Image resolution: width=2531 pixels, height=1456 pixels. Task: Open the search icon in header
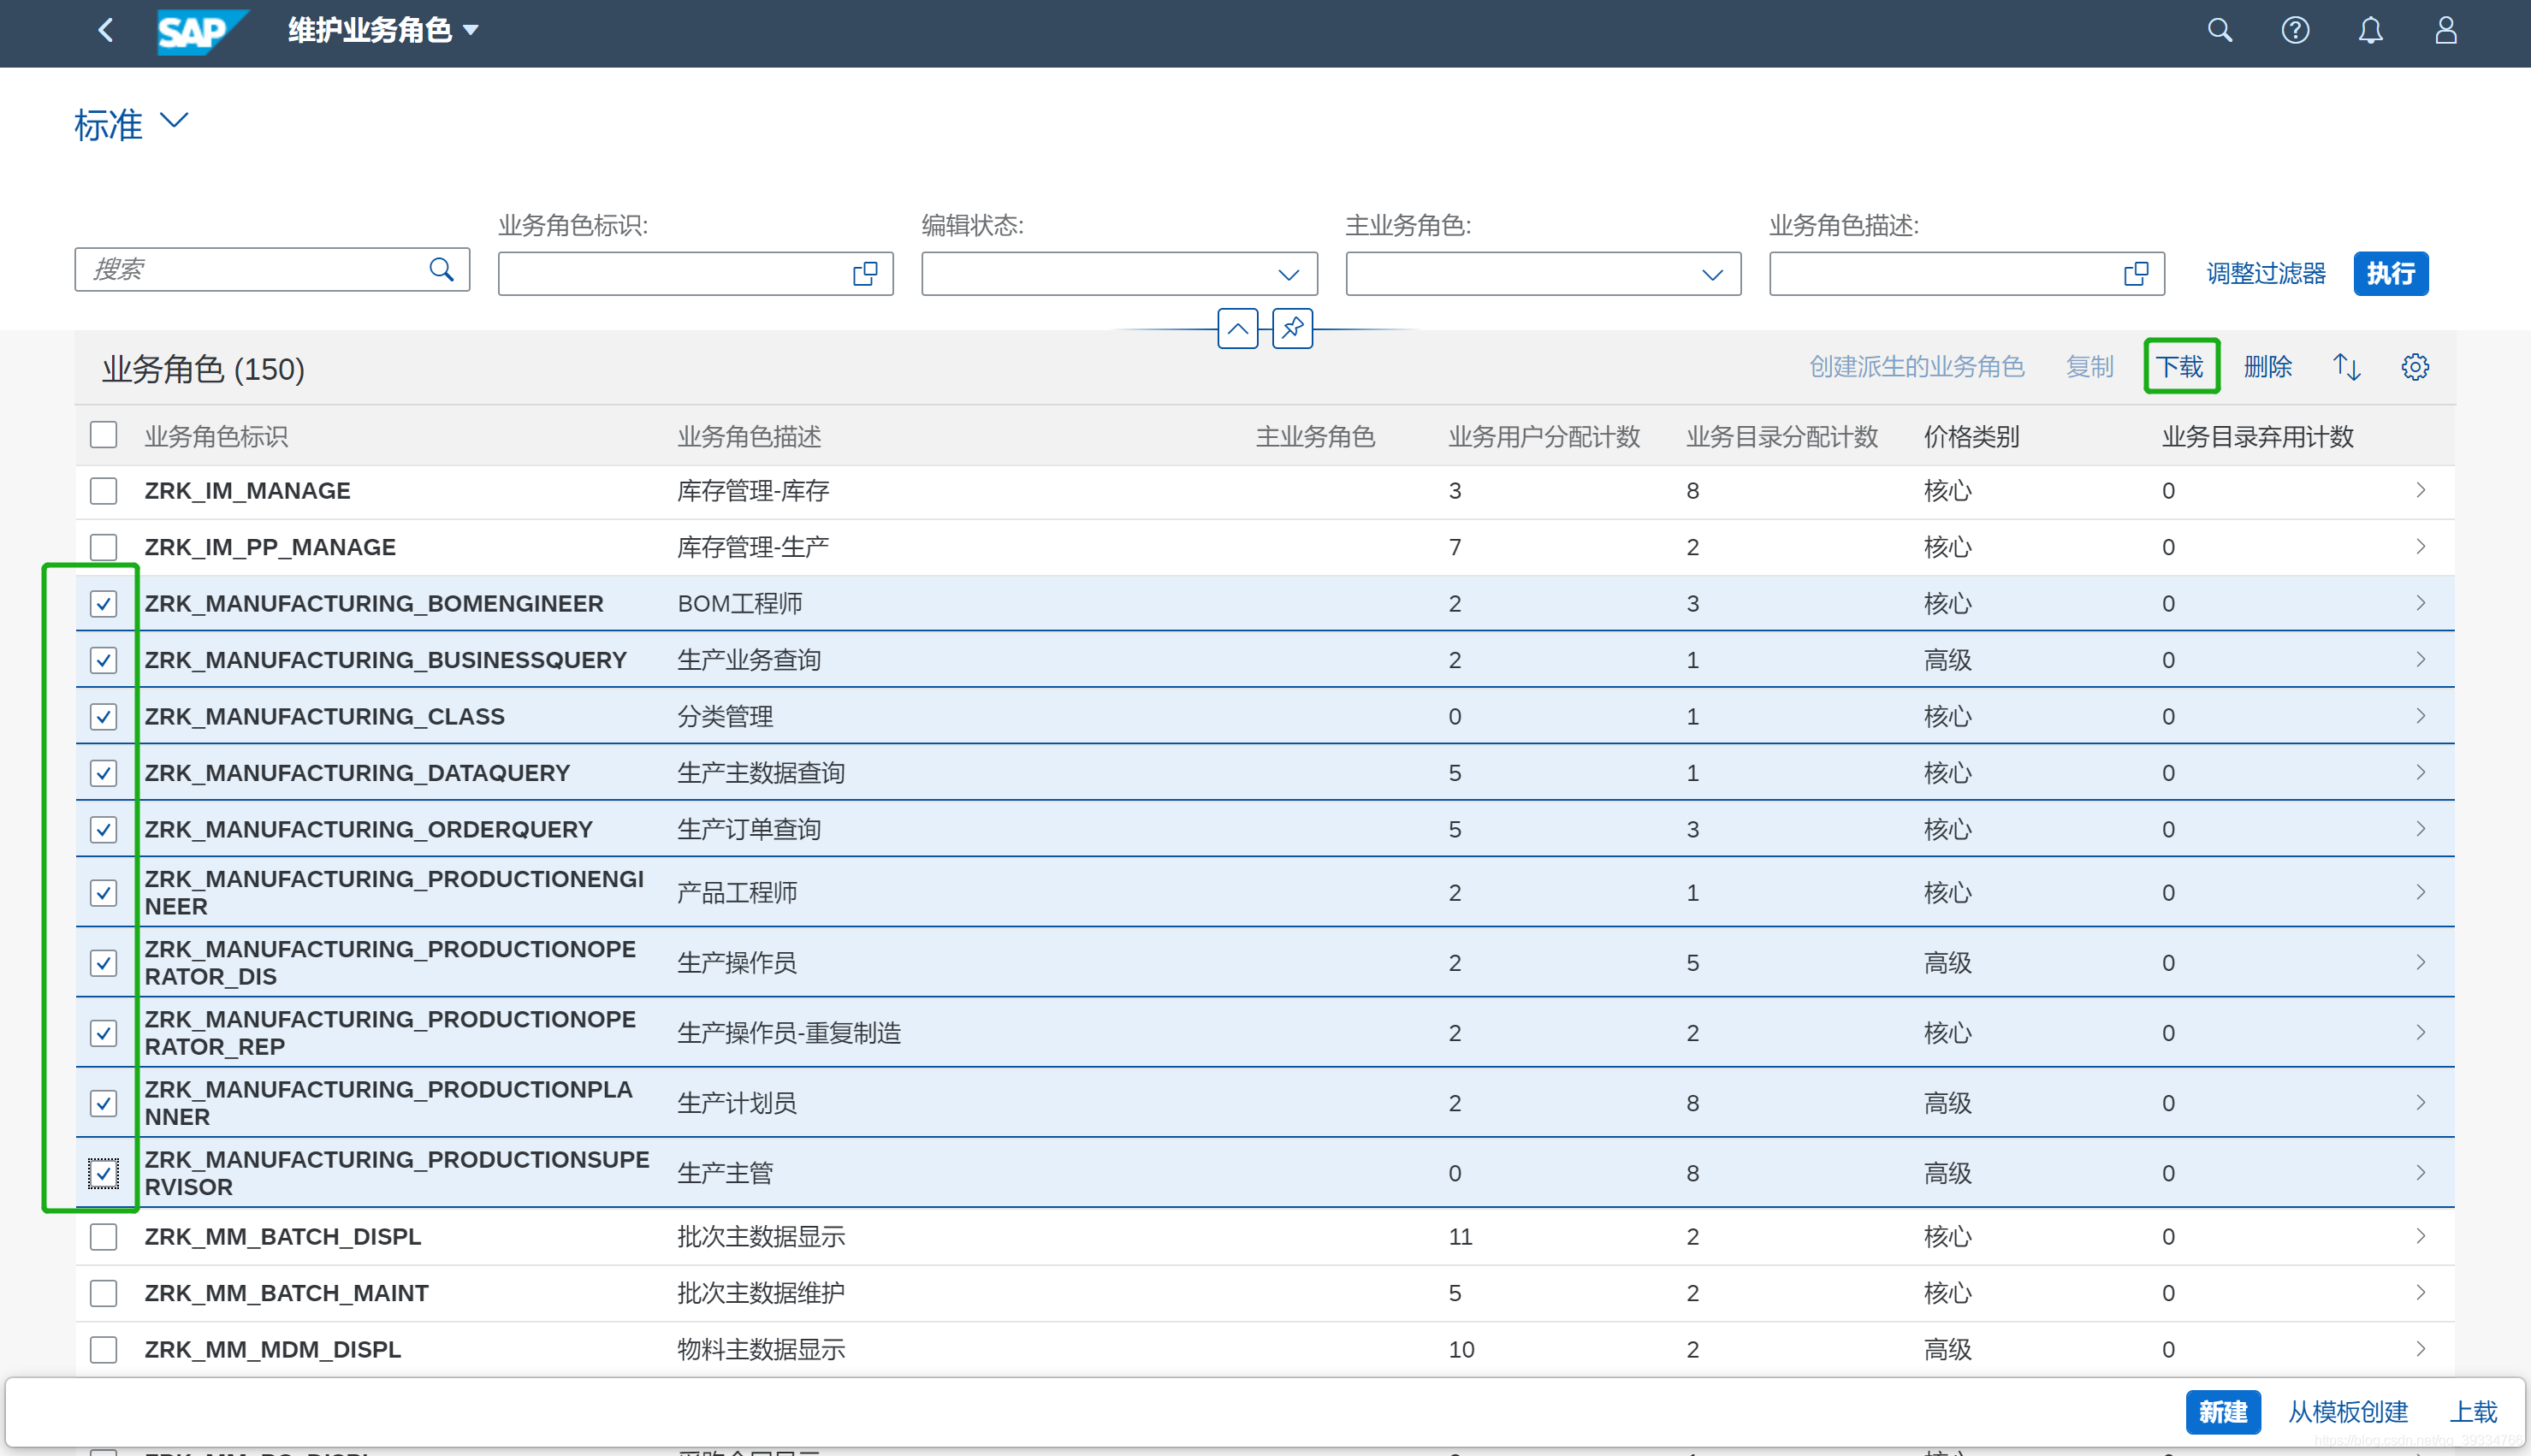point(2219,31)
